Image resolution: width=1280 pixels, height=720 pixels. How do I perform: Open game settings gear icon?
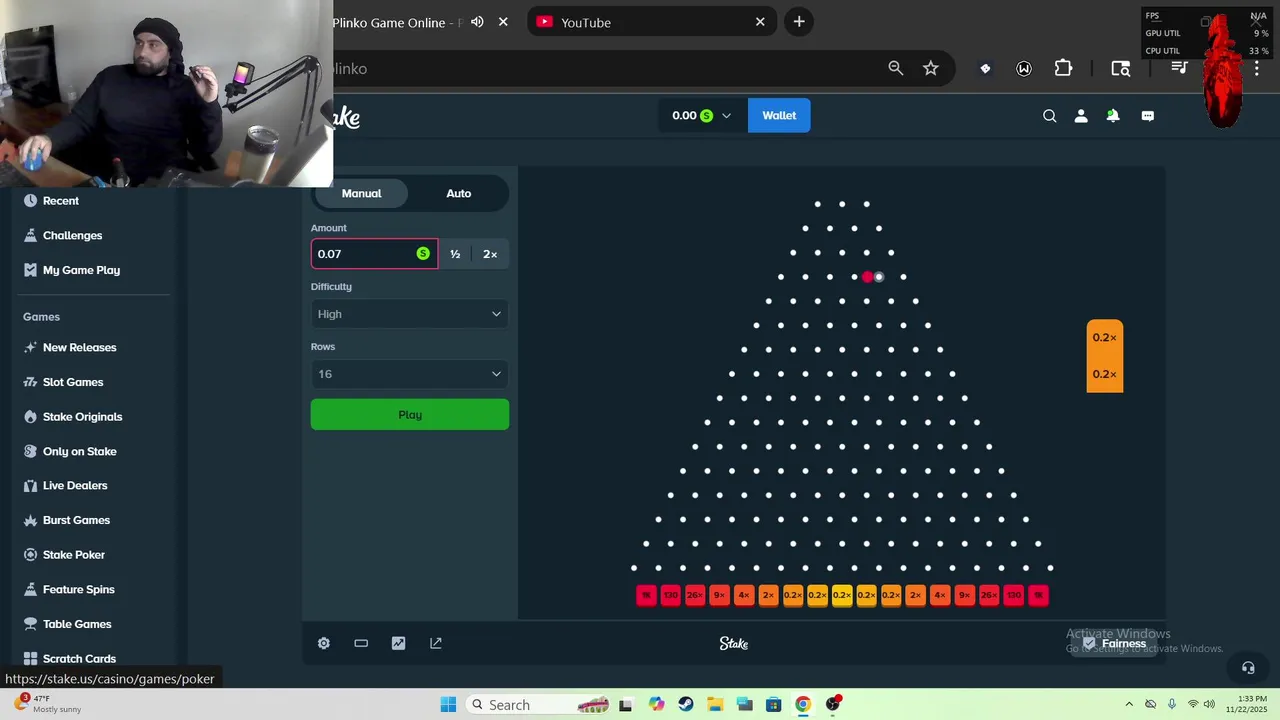(x=324, y=643)
